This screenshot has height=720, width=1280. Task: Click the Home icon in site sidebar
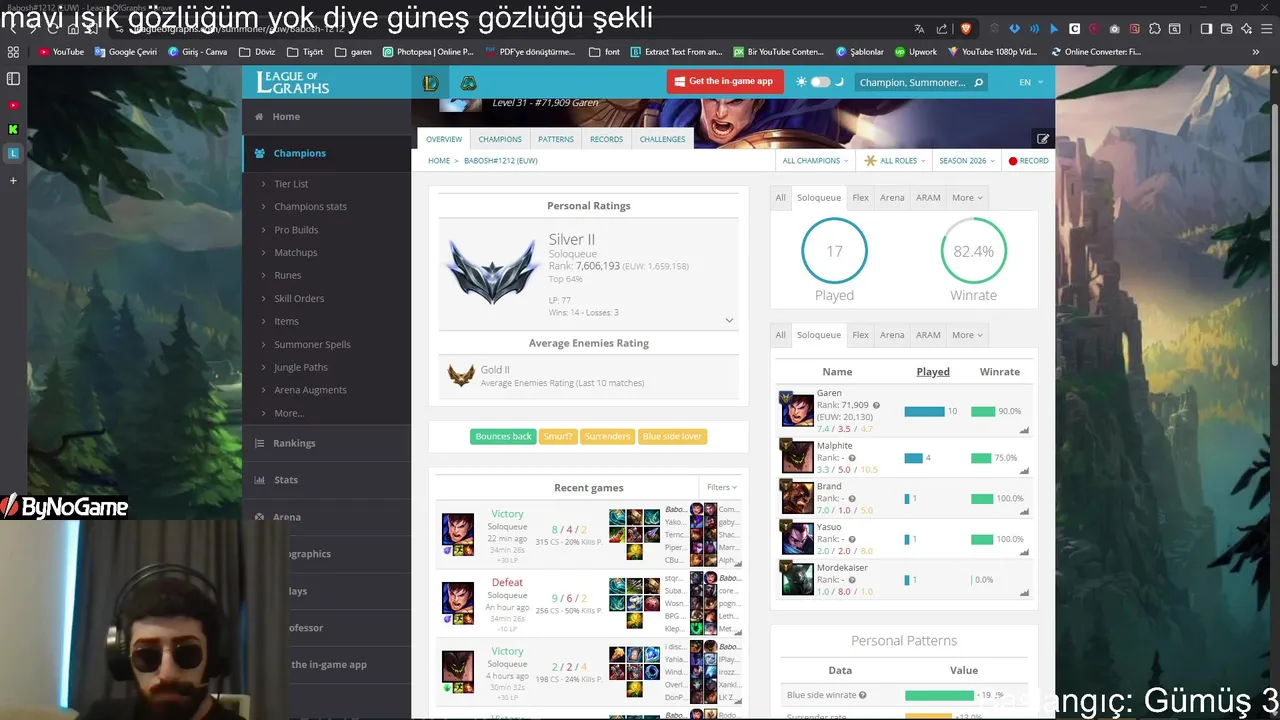tap(259, 117)
